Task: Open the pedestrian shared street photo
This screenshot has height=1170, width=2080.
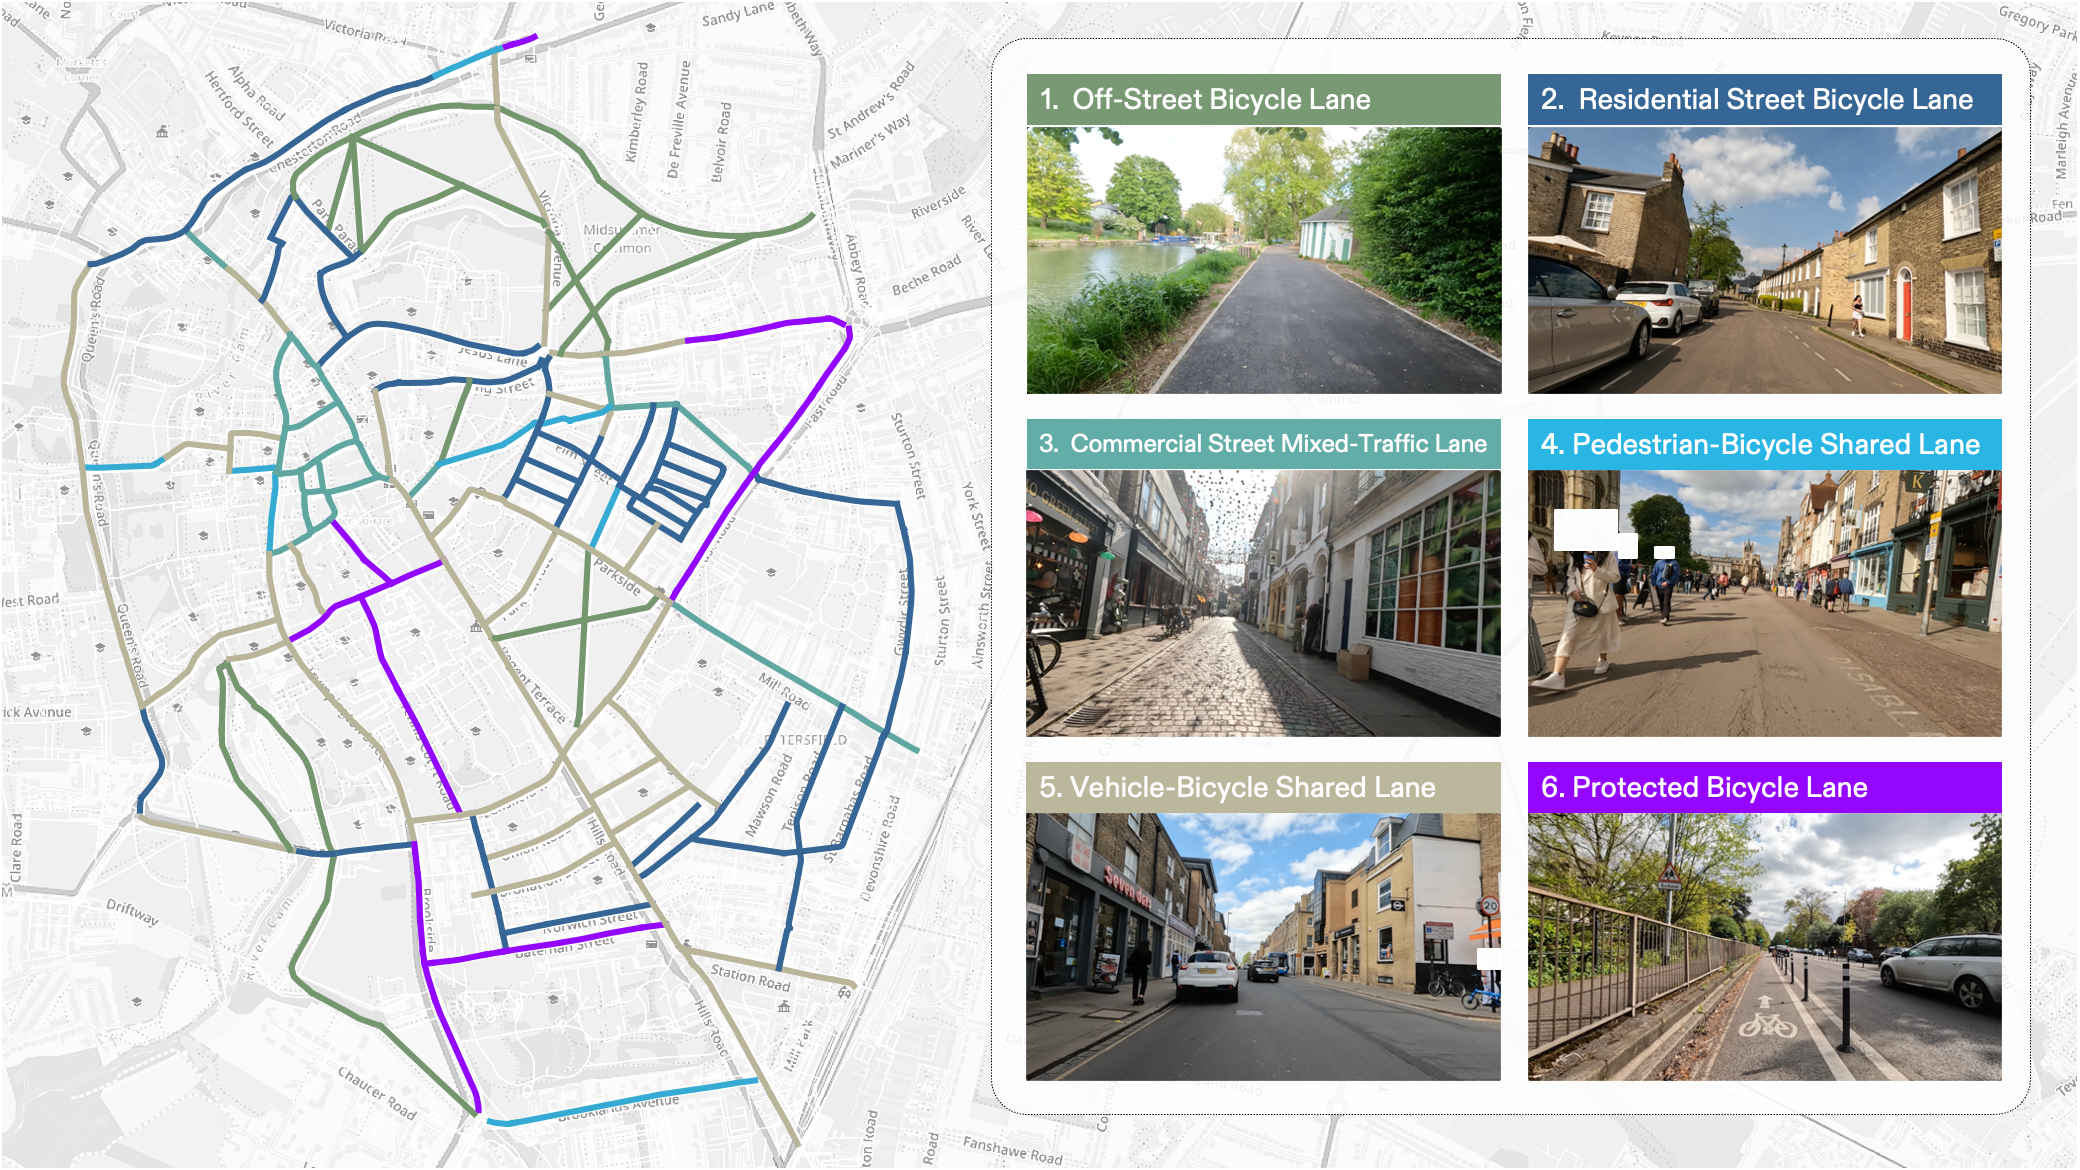Action: [1764, 603]
